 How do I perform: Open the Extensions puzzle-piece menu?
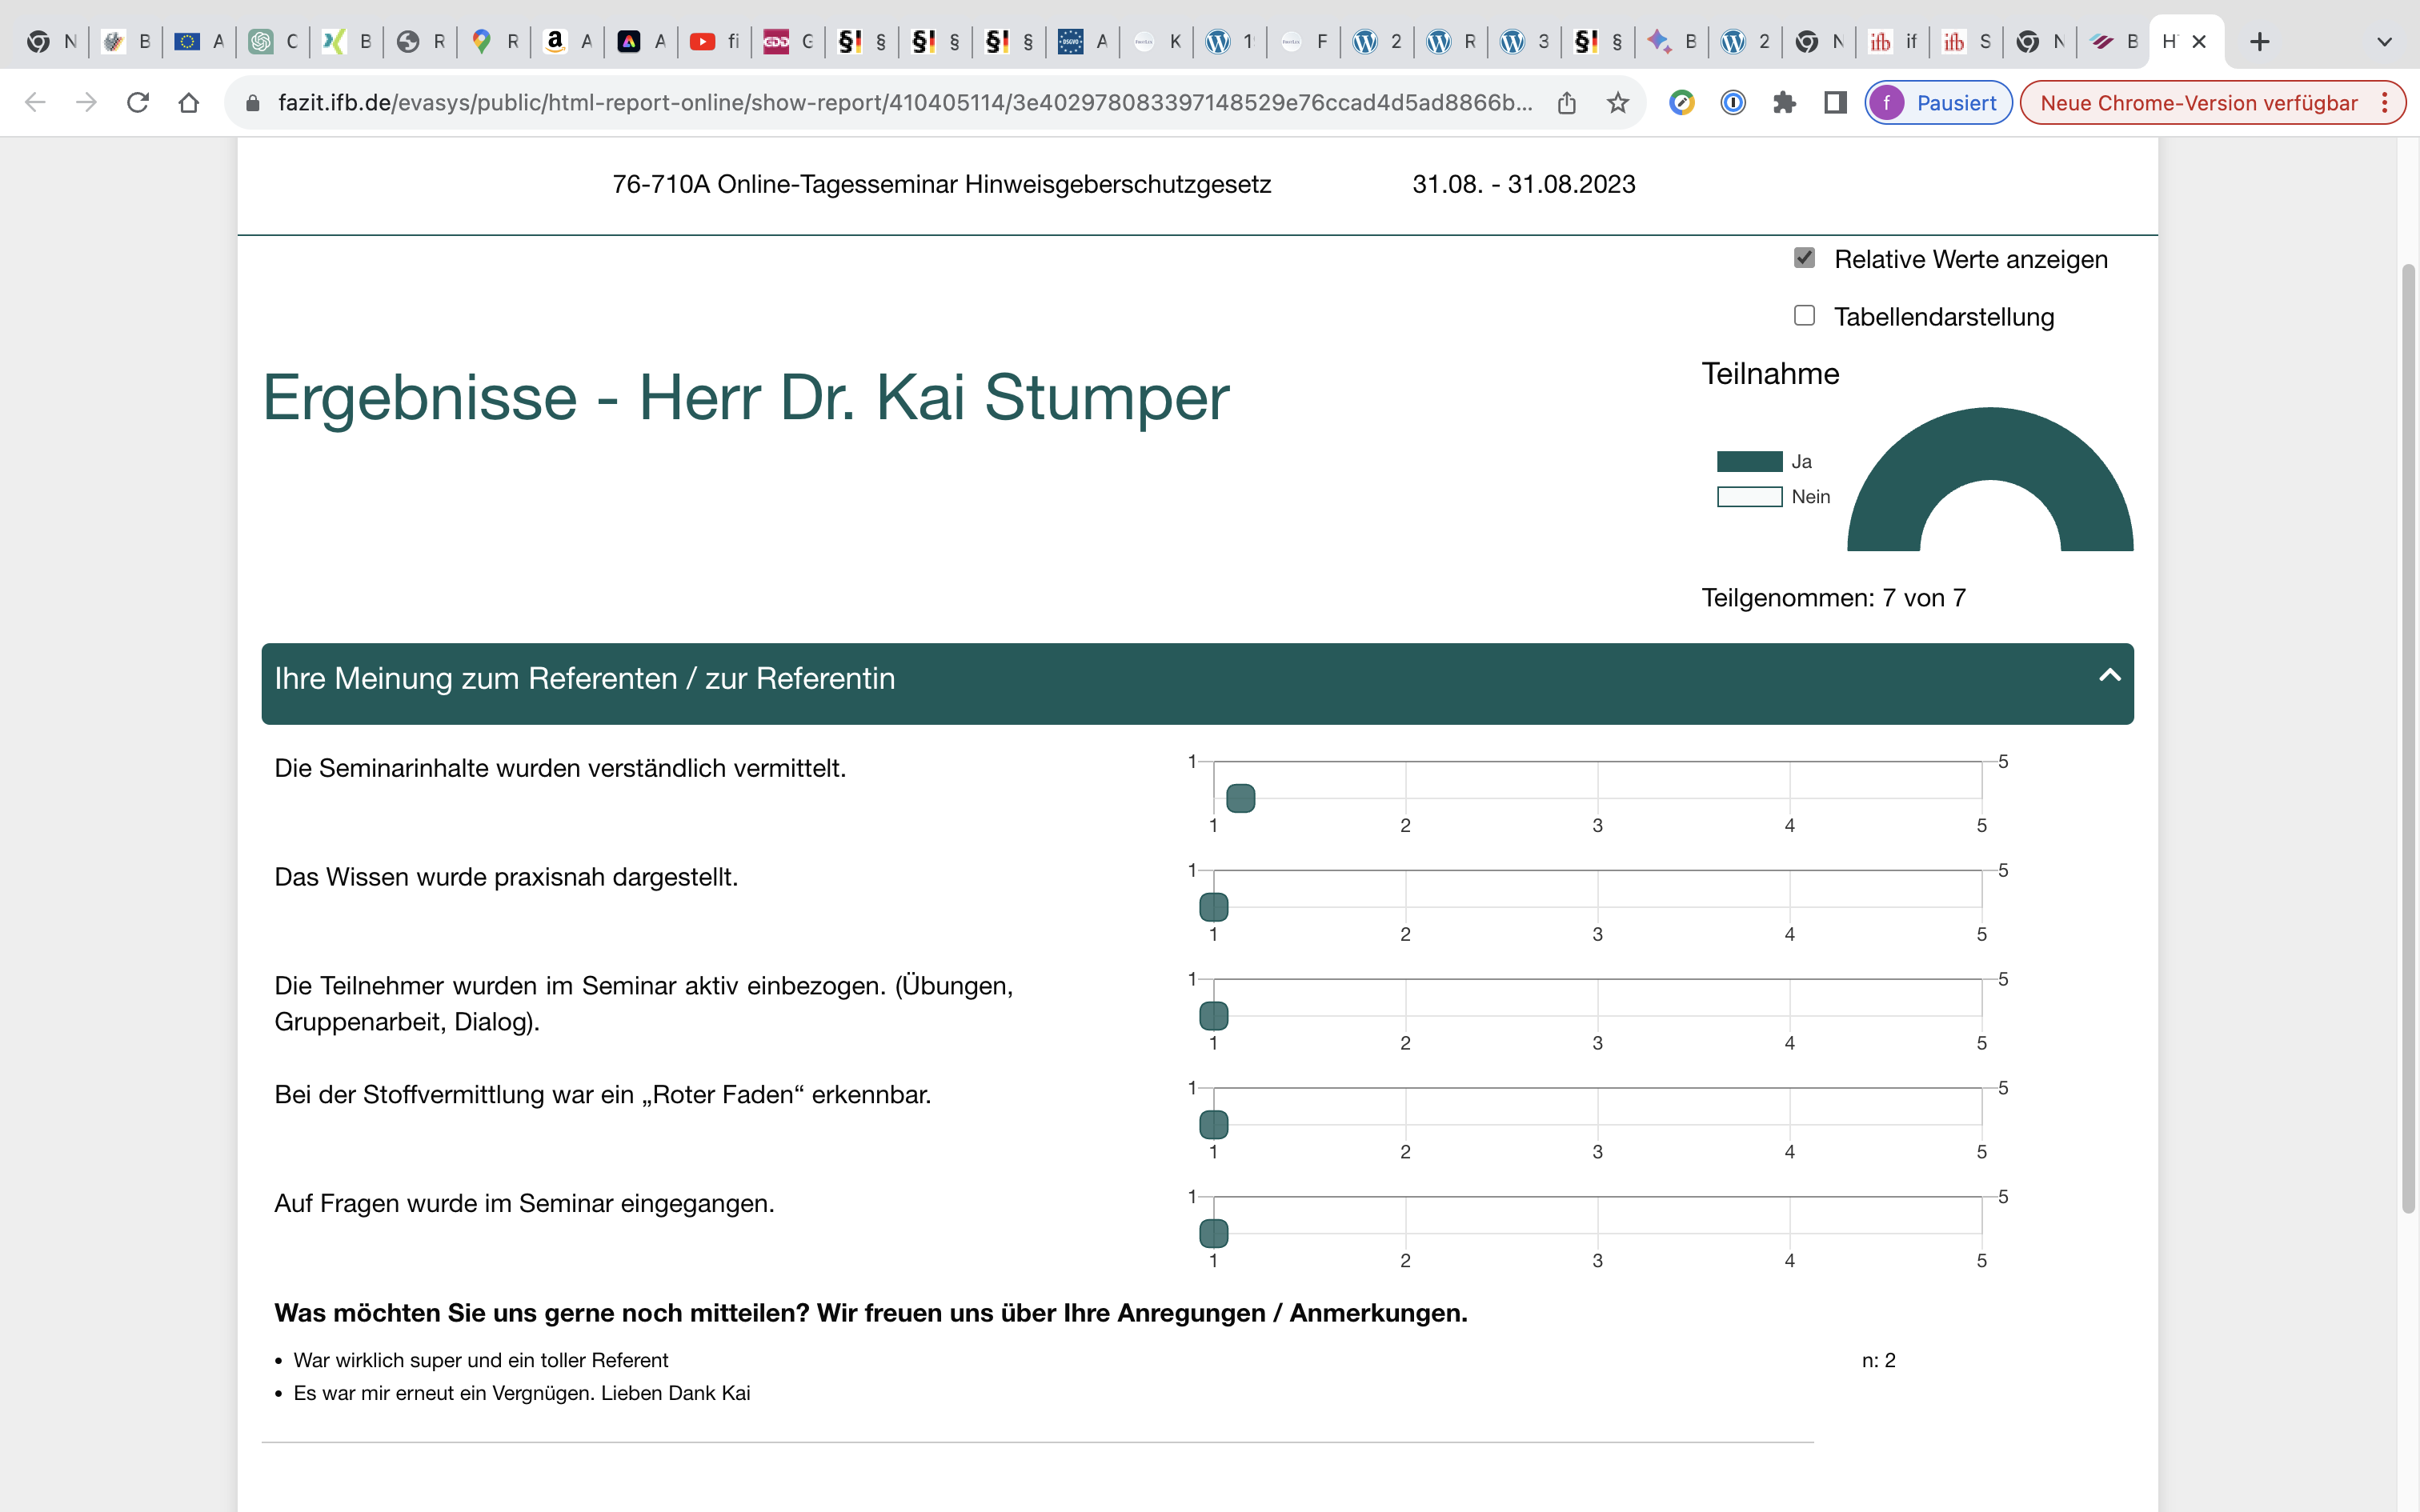pos(1784,103)
